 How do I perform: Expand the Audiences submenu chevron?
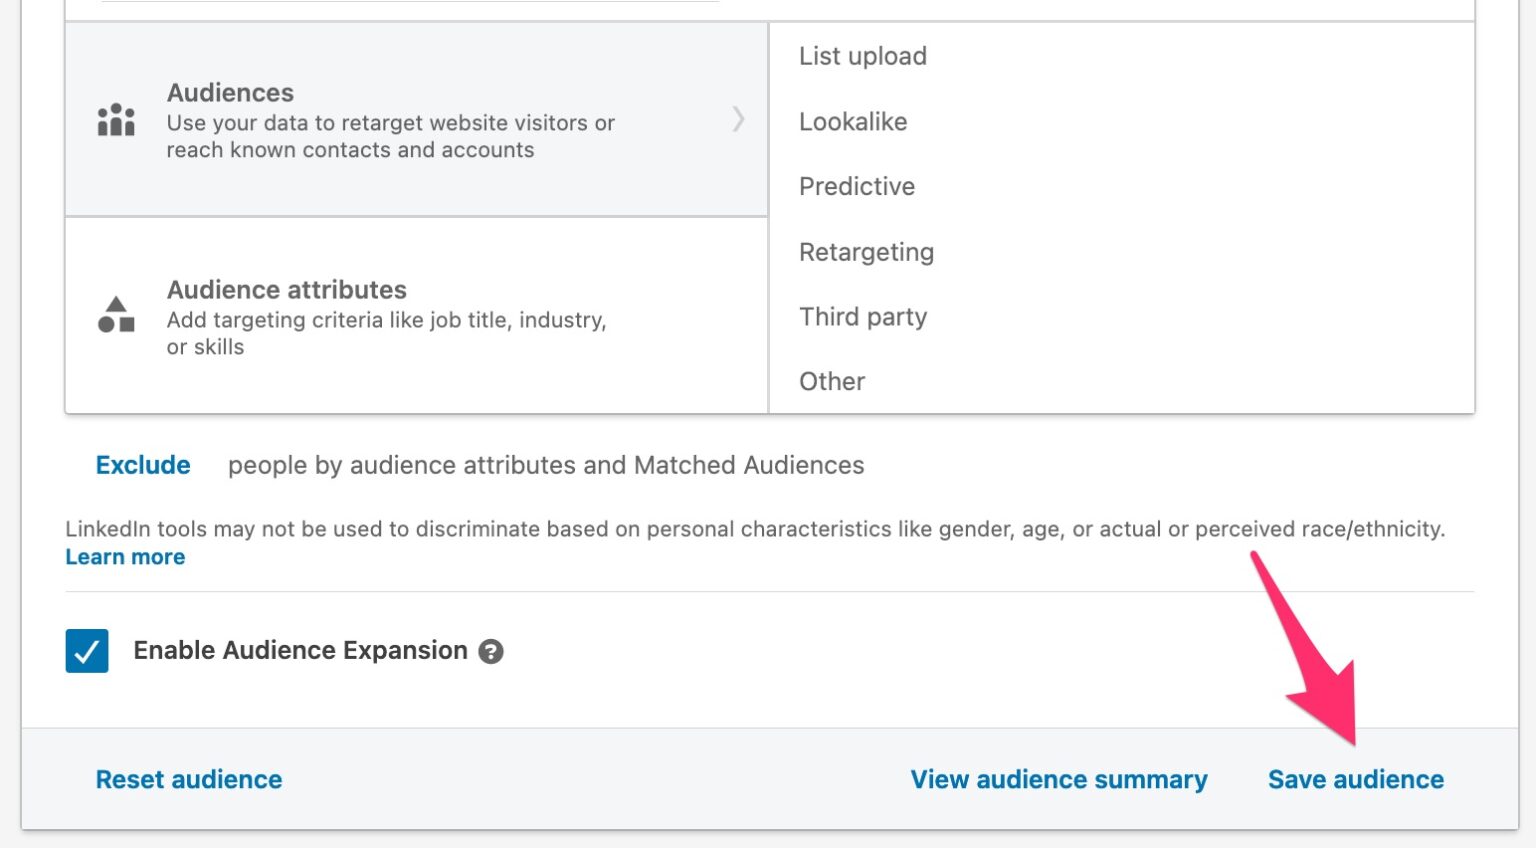pyautogui.click(x=738, y=119)
